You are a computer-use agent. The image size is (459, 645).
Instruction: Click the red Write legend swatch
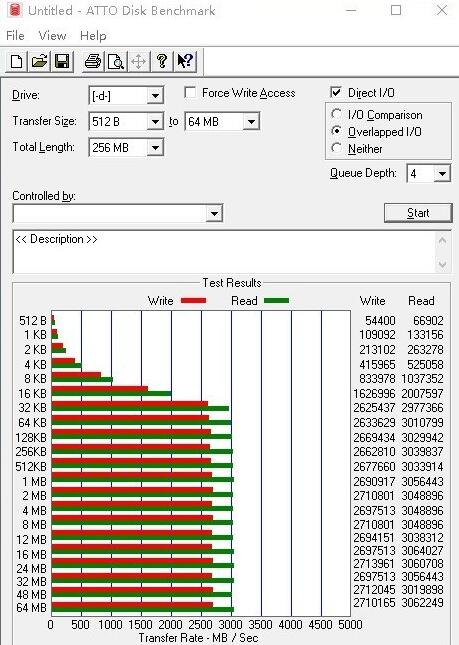point(193,301)
